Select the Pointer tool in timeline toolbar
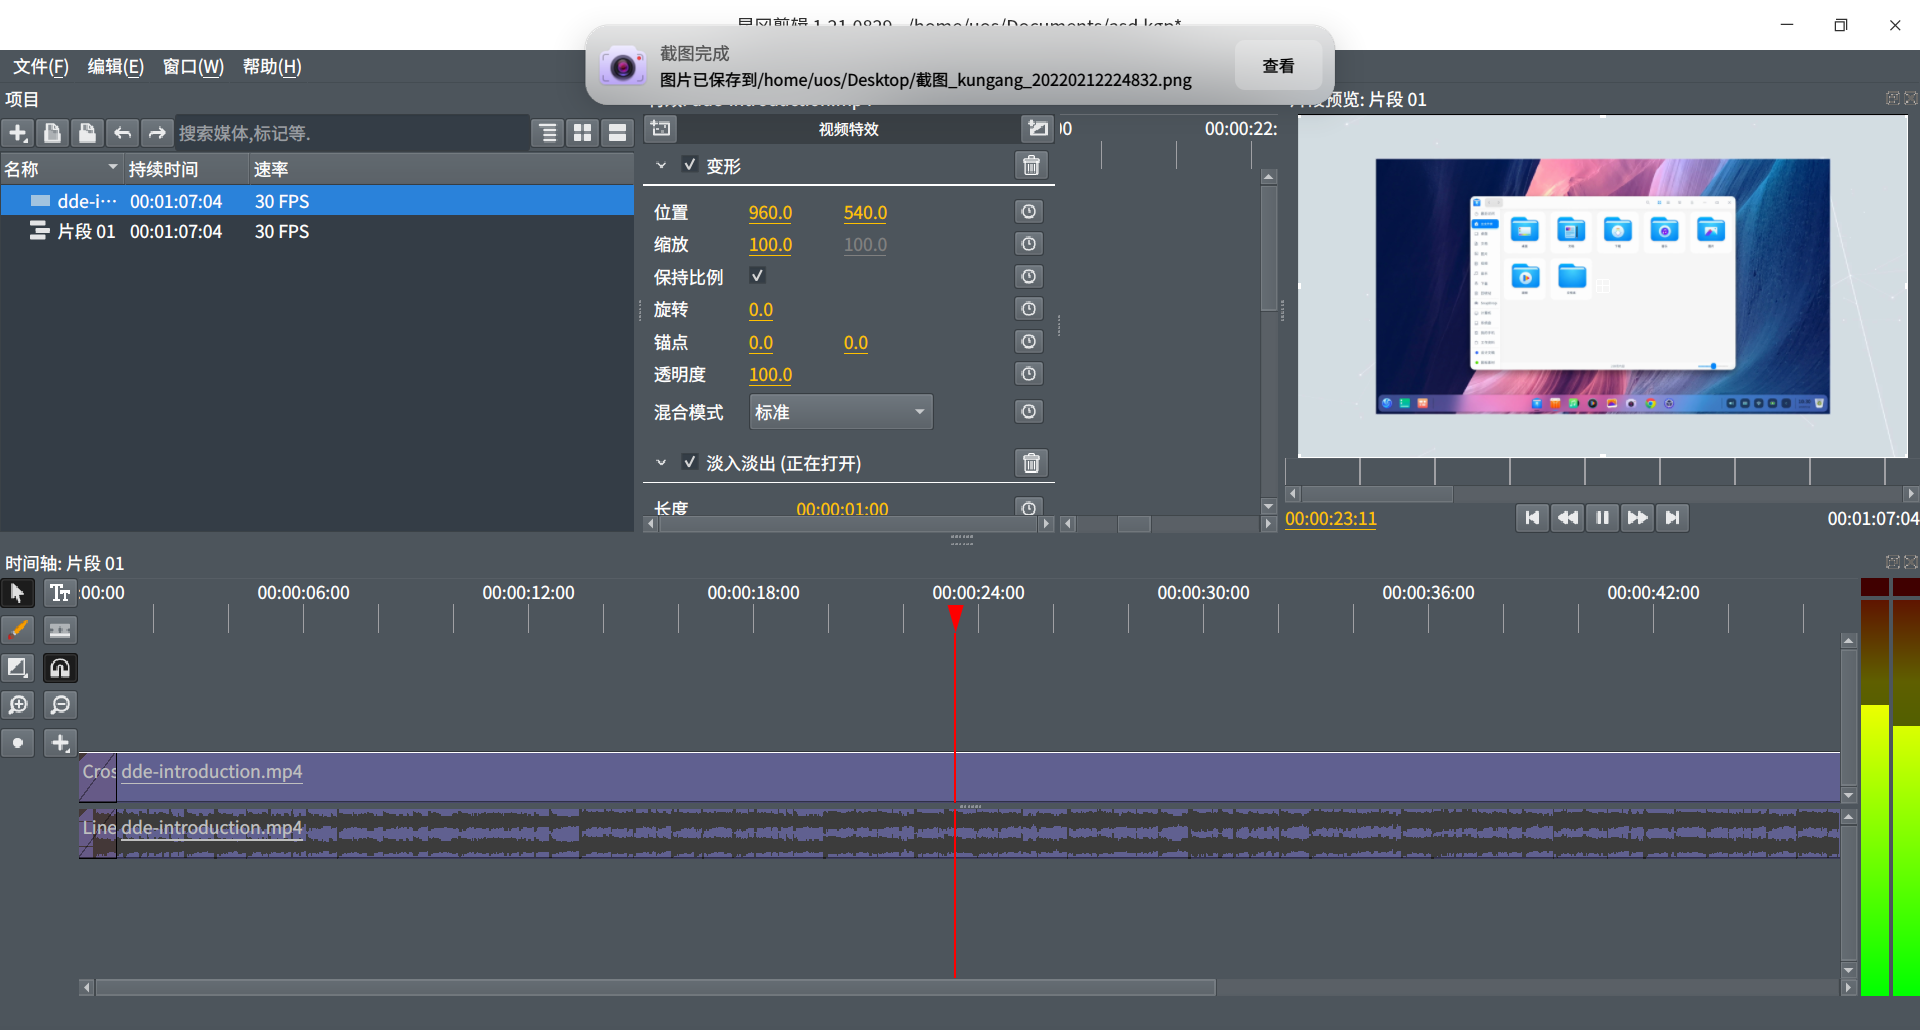Viewport: 1920px width, 1030px height. tap(18, 593)
